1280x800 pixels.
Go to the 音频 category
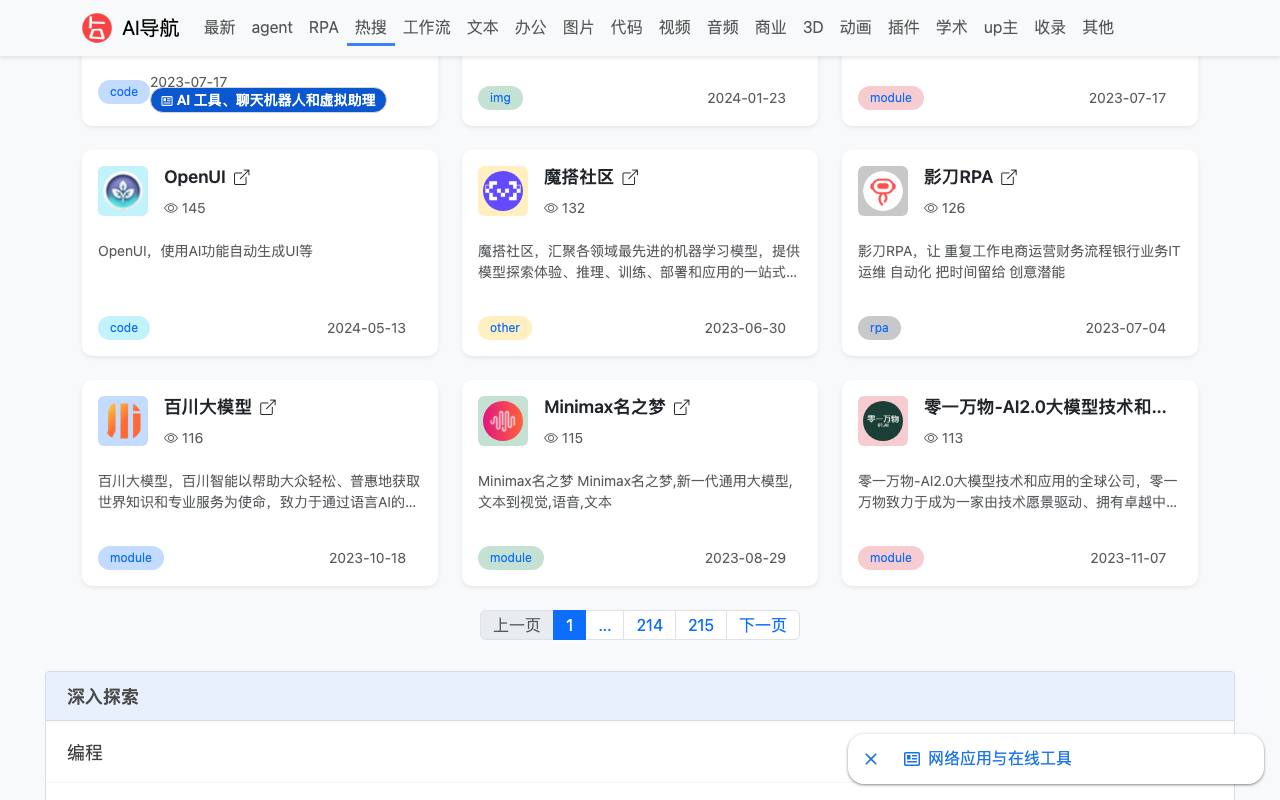click(723, 28)
